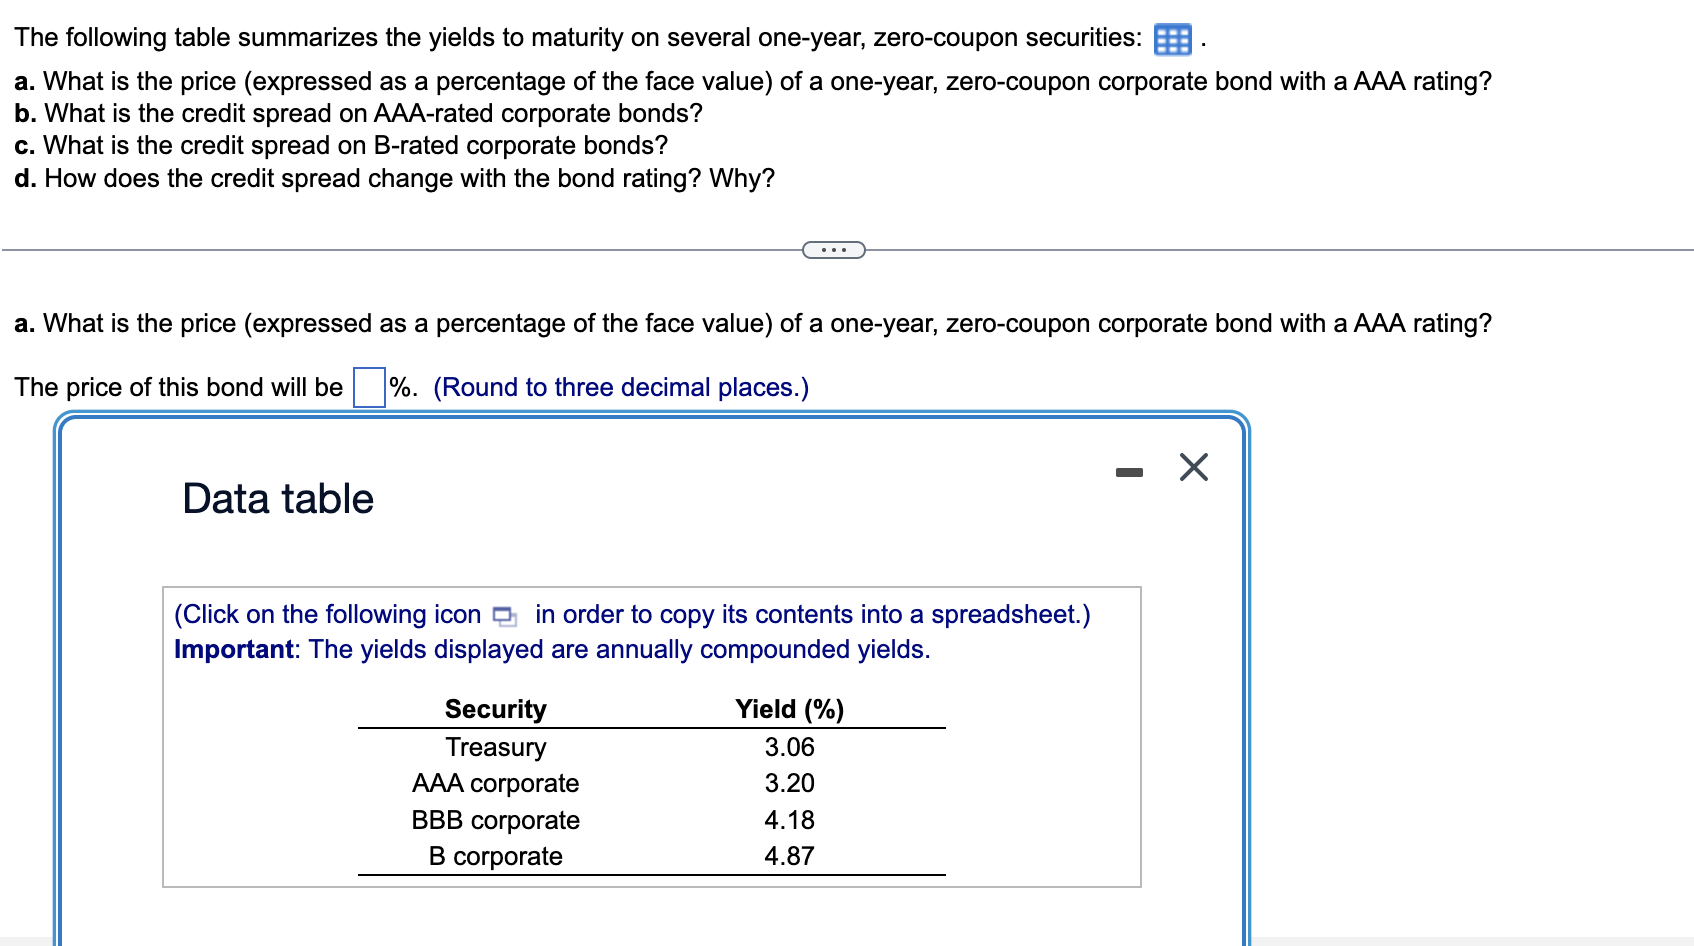
Task: Select the Yield (%) column header
Action: (789, 709)
